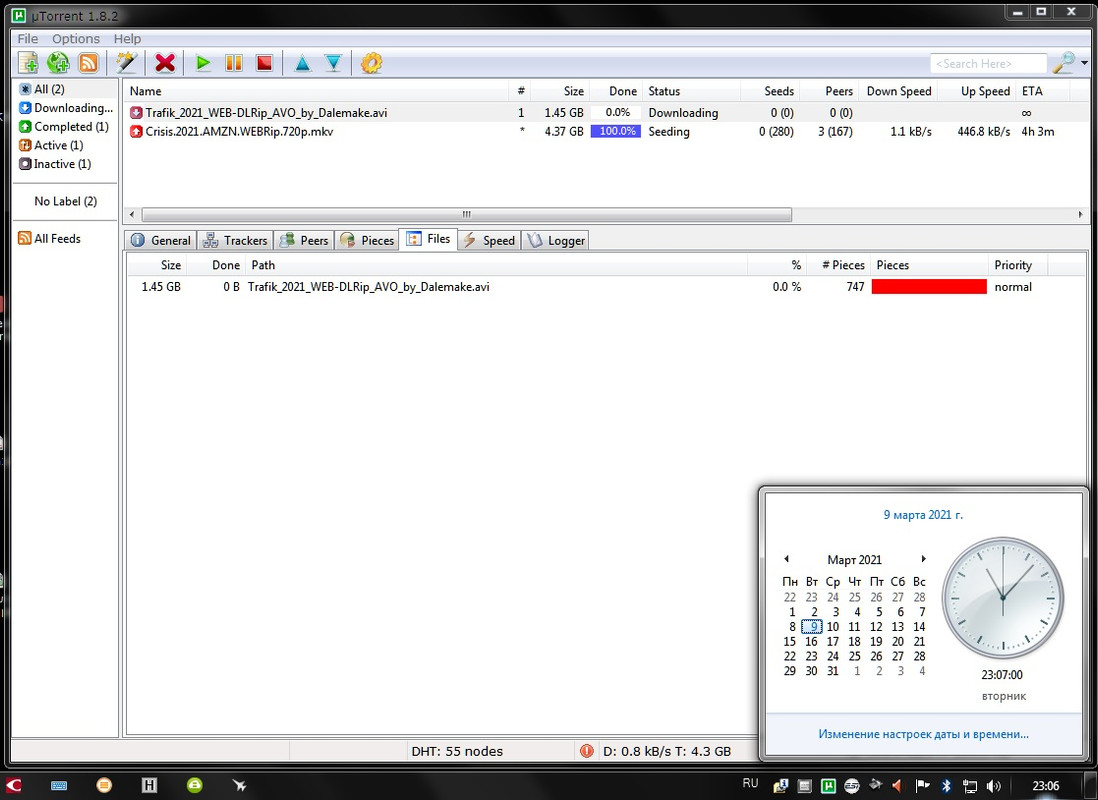Viewport: 1098px width, 800px height.
Task: Click the scroll right arrow of torrent list
Action: click(x=1080, y=214)
